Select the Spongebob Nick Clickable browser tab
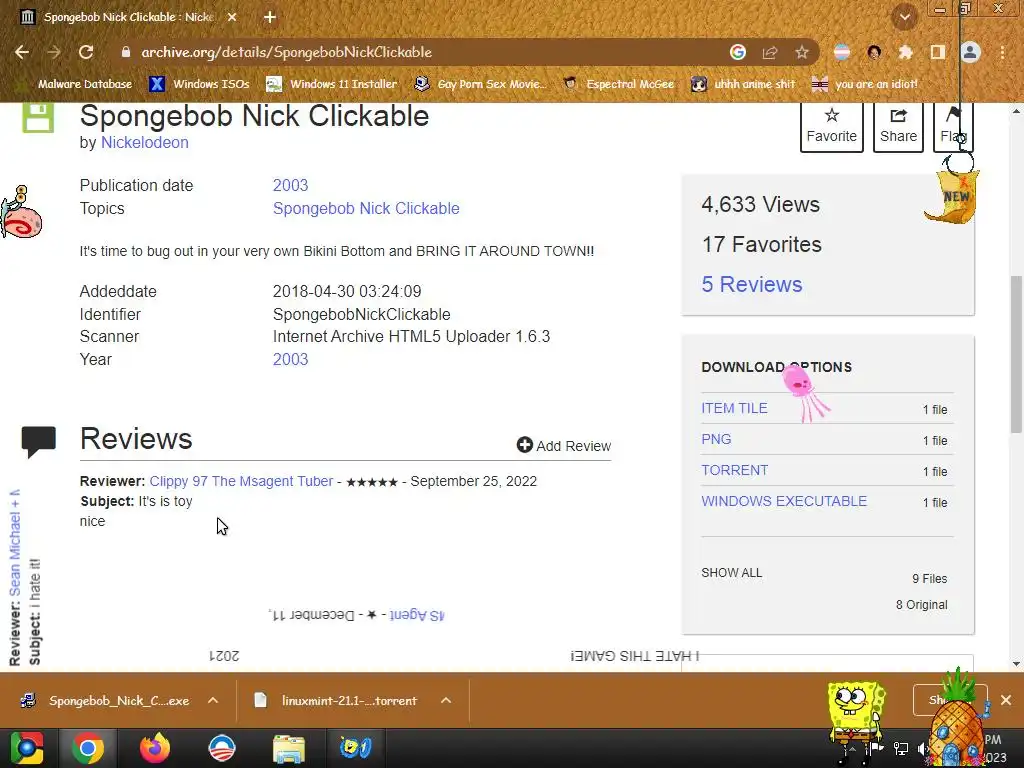Viewport: 1024px width, 768px height. pos(127,17)
